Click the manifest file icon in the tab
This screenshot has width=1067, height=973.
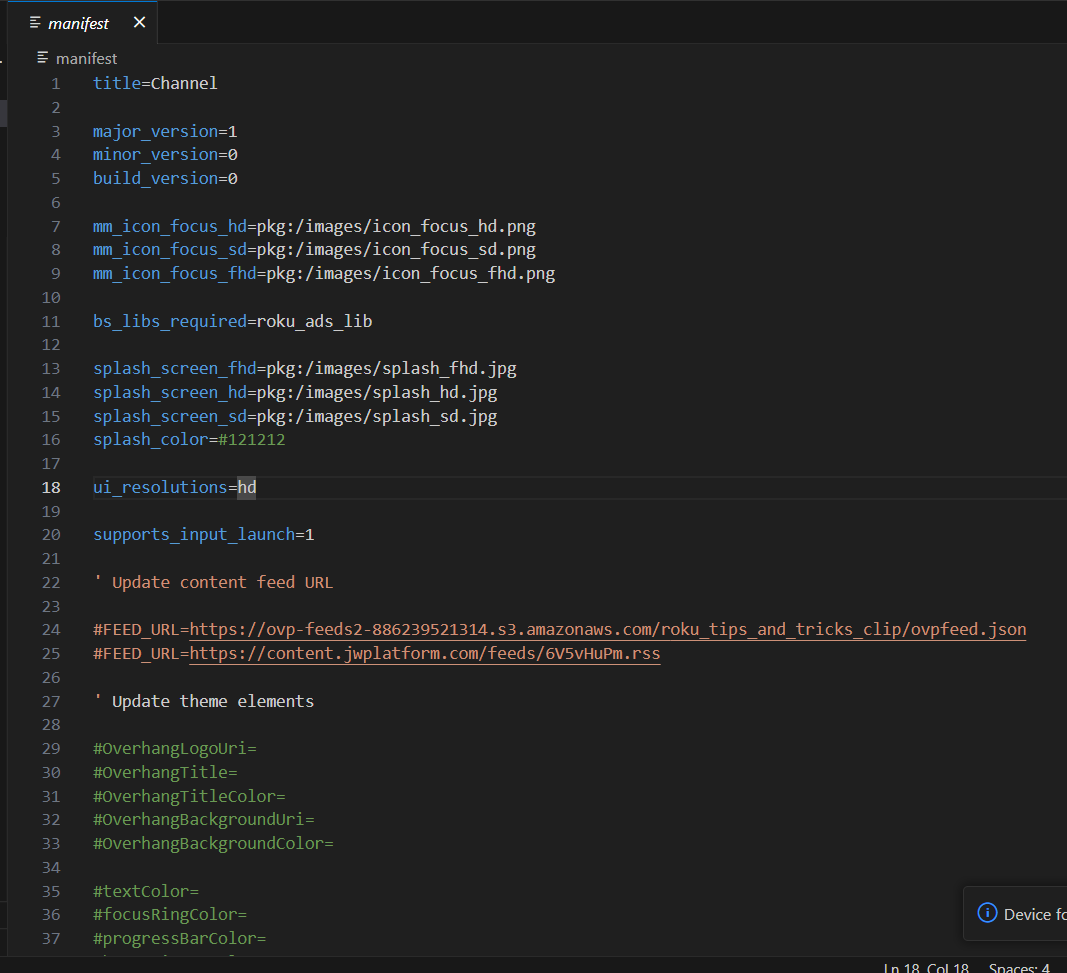coord(33,22)
